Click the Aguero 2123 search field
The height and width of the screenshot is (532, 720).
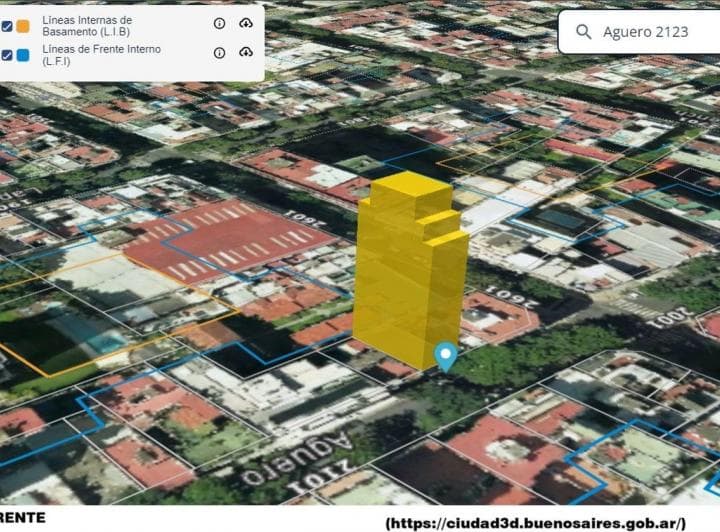coord(639,32)
